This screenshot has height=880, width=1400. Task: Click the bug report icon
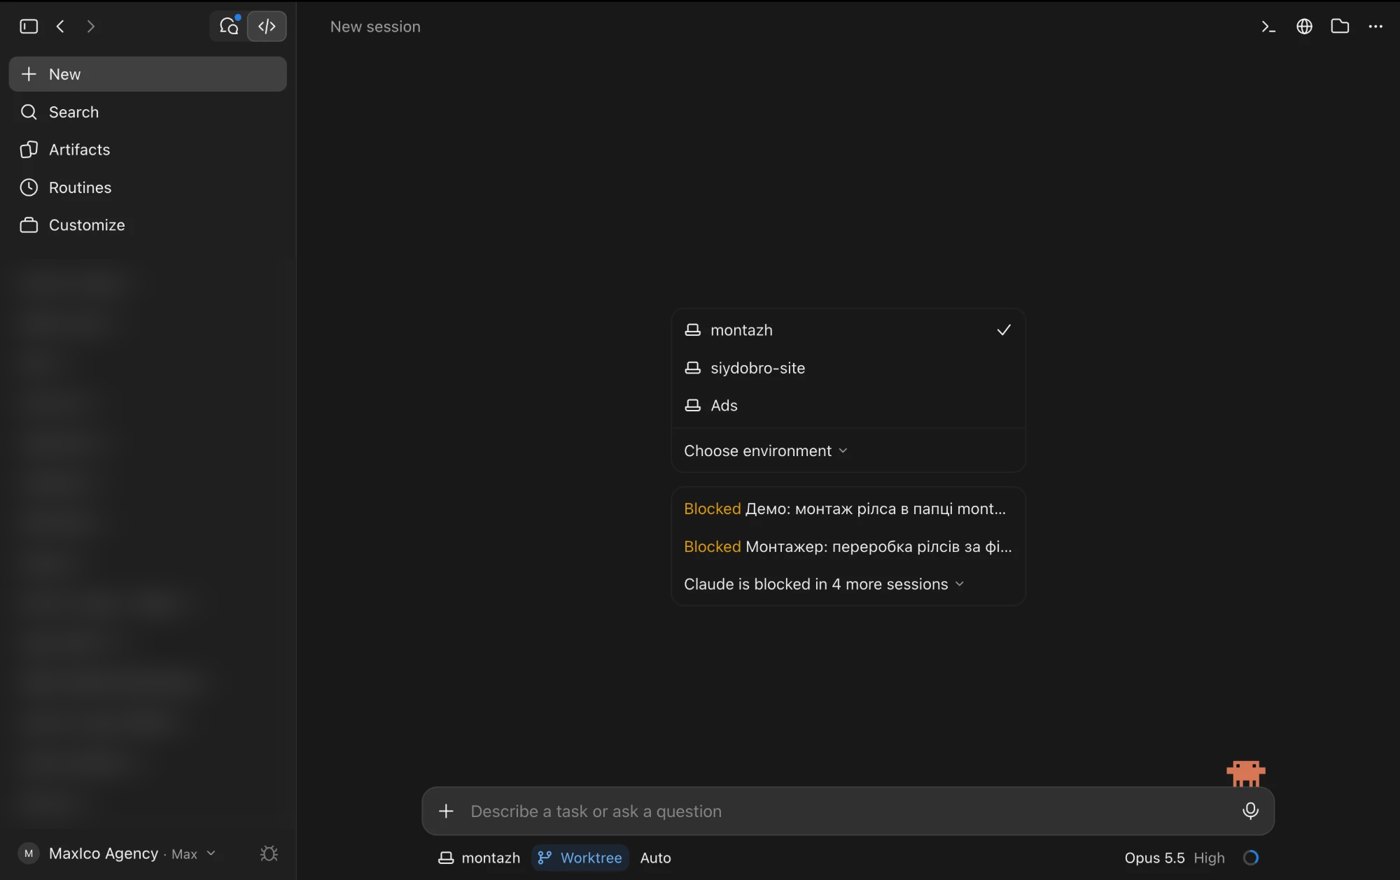[269, 854]
